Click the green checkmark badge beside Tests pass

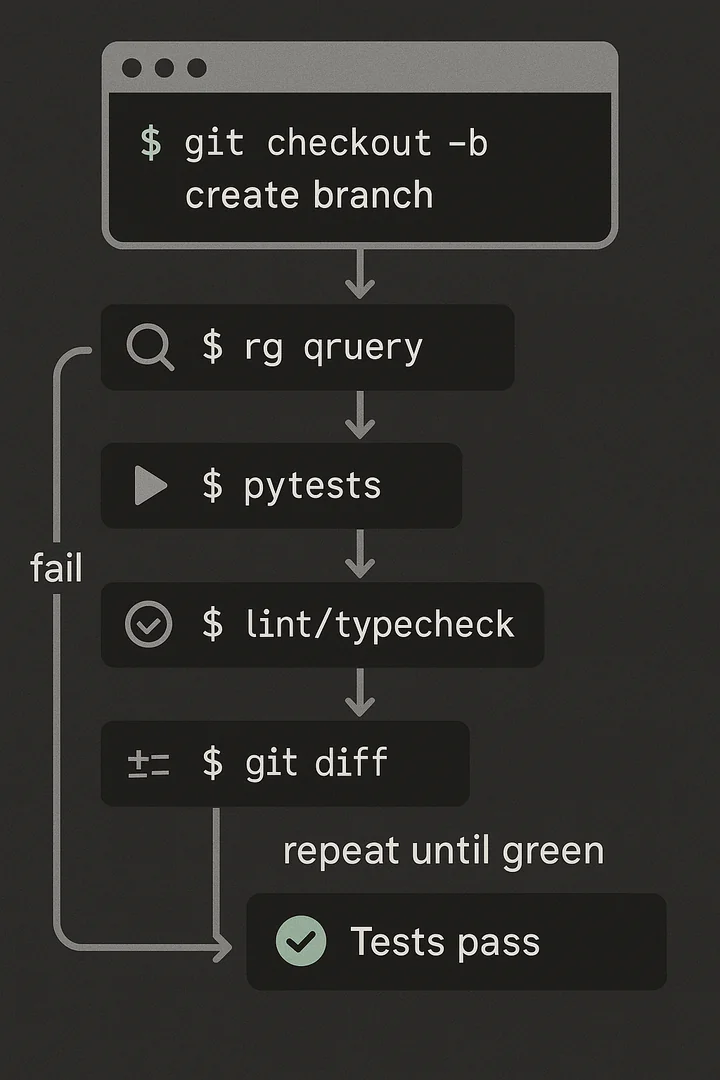(x=301, y=941)
